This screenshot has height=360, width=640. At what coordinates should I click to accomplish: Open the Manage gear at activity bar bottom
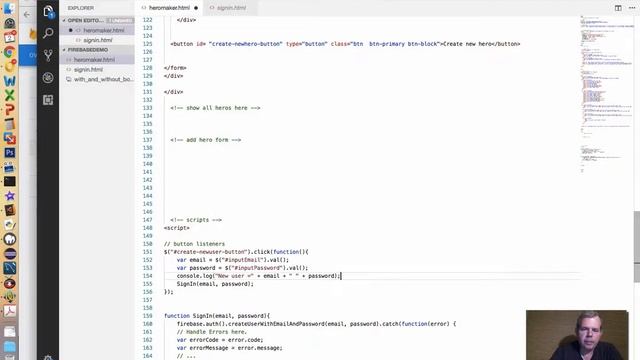click(48, 358)
